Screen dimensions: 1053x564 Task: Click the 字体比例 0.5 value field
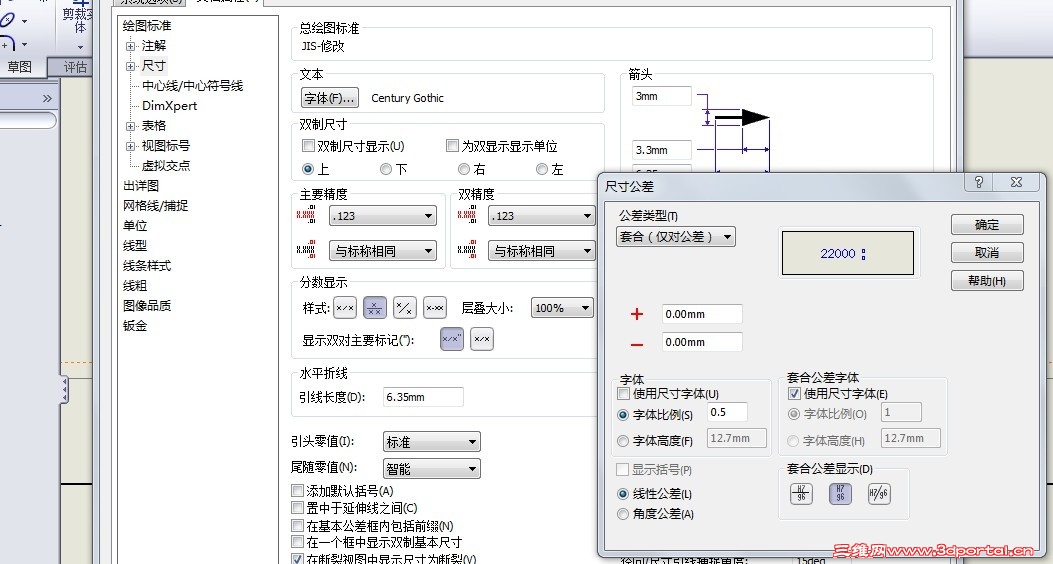727,412
